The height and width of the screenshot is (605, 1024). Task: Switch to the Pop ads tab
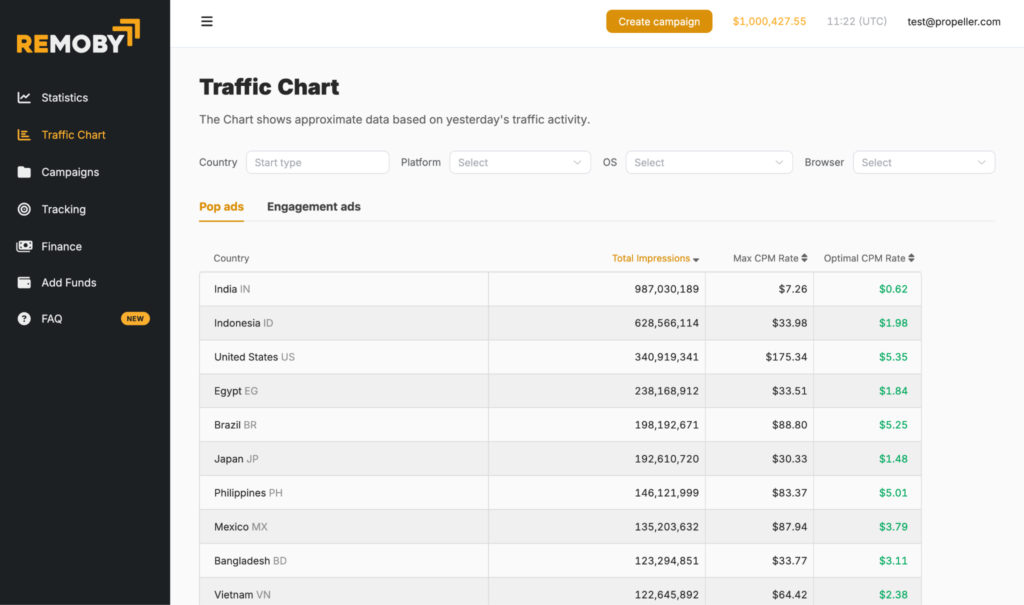coord(221,206)
